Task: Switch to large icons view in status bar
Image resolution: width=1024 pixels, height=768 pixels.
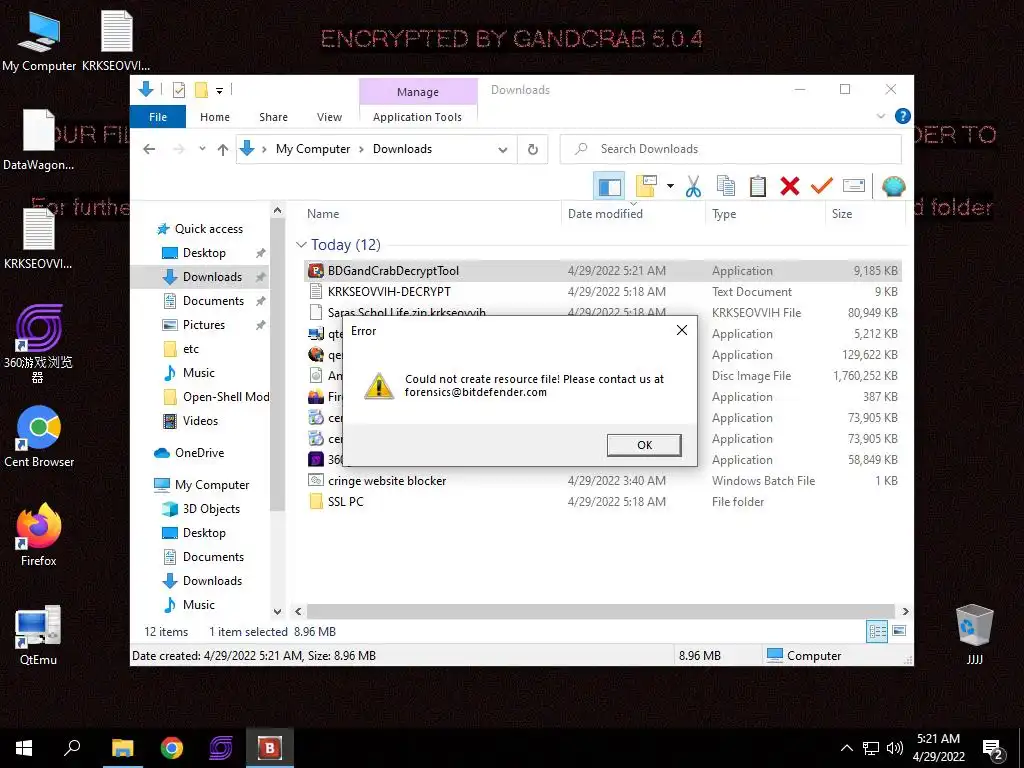Action: (899, 631)
